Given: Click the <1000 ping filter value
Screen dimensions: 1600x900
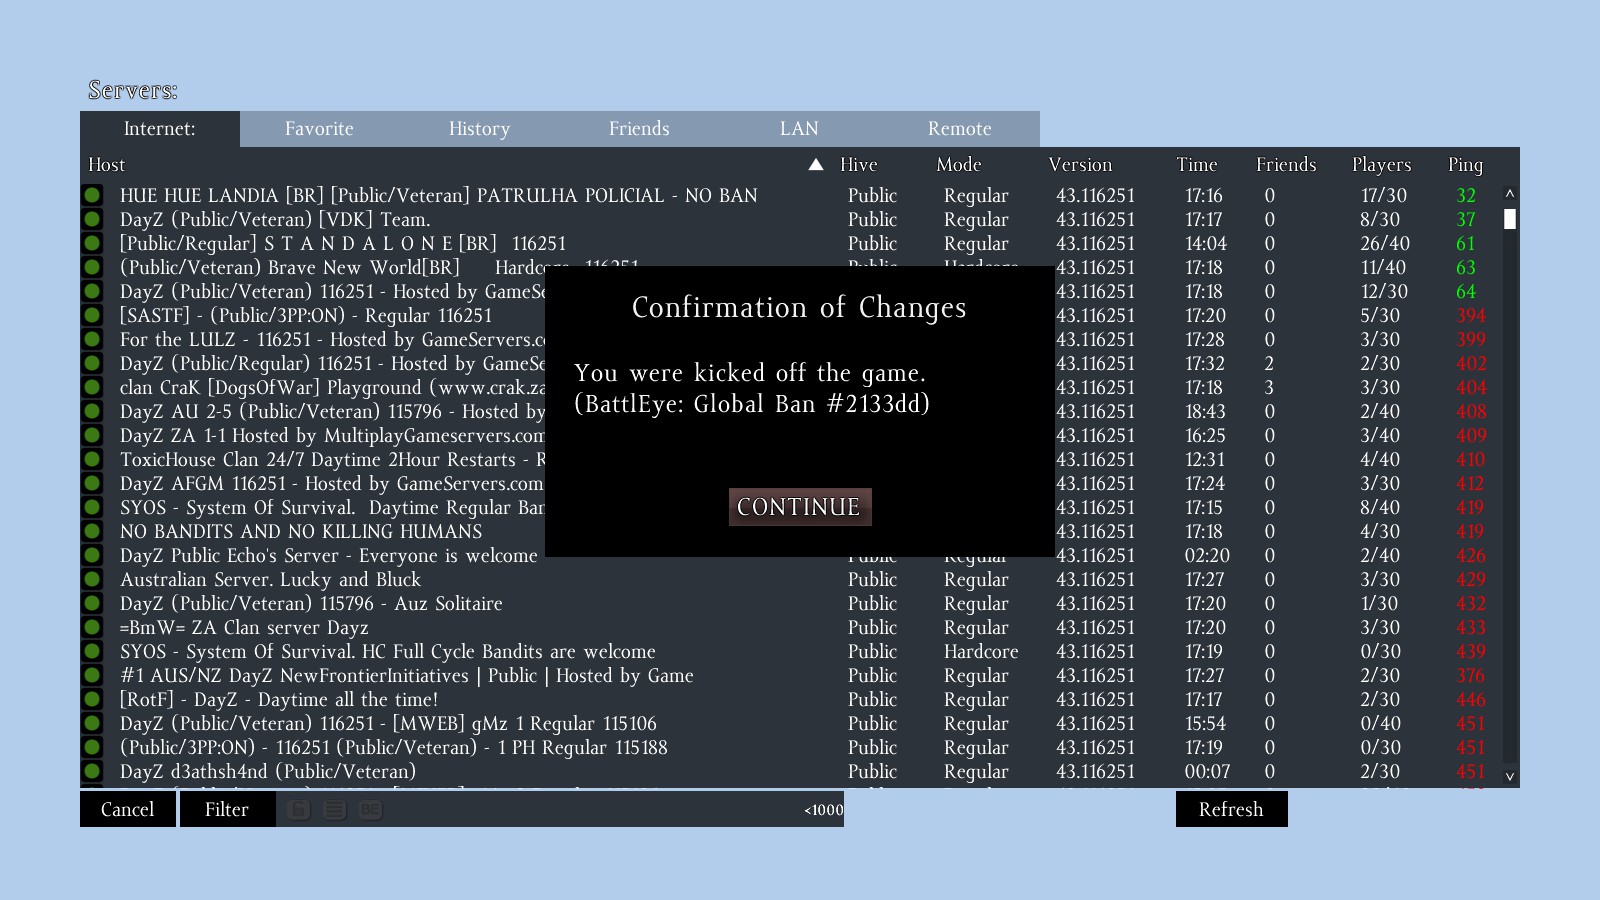Looking at the screenshot, I should (x=823, y=810).
